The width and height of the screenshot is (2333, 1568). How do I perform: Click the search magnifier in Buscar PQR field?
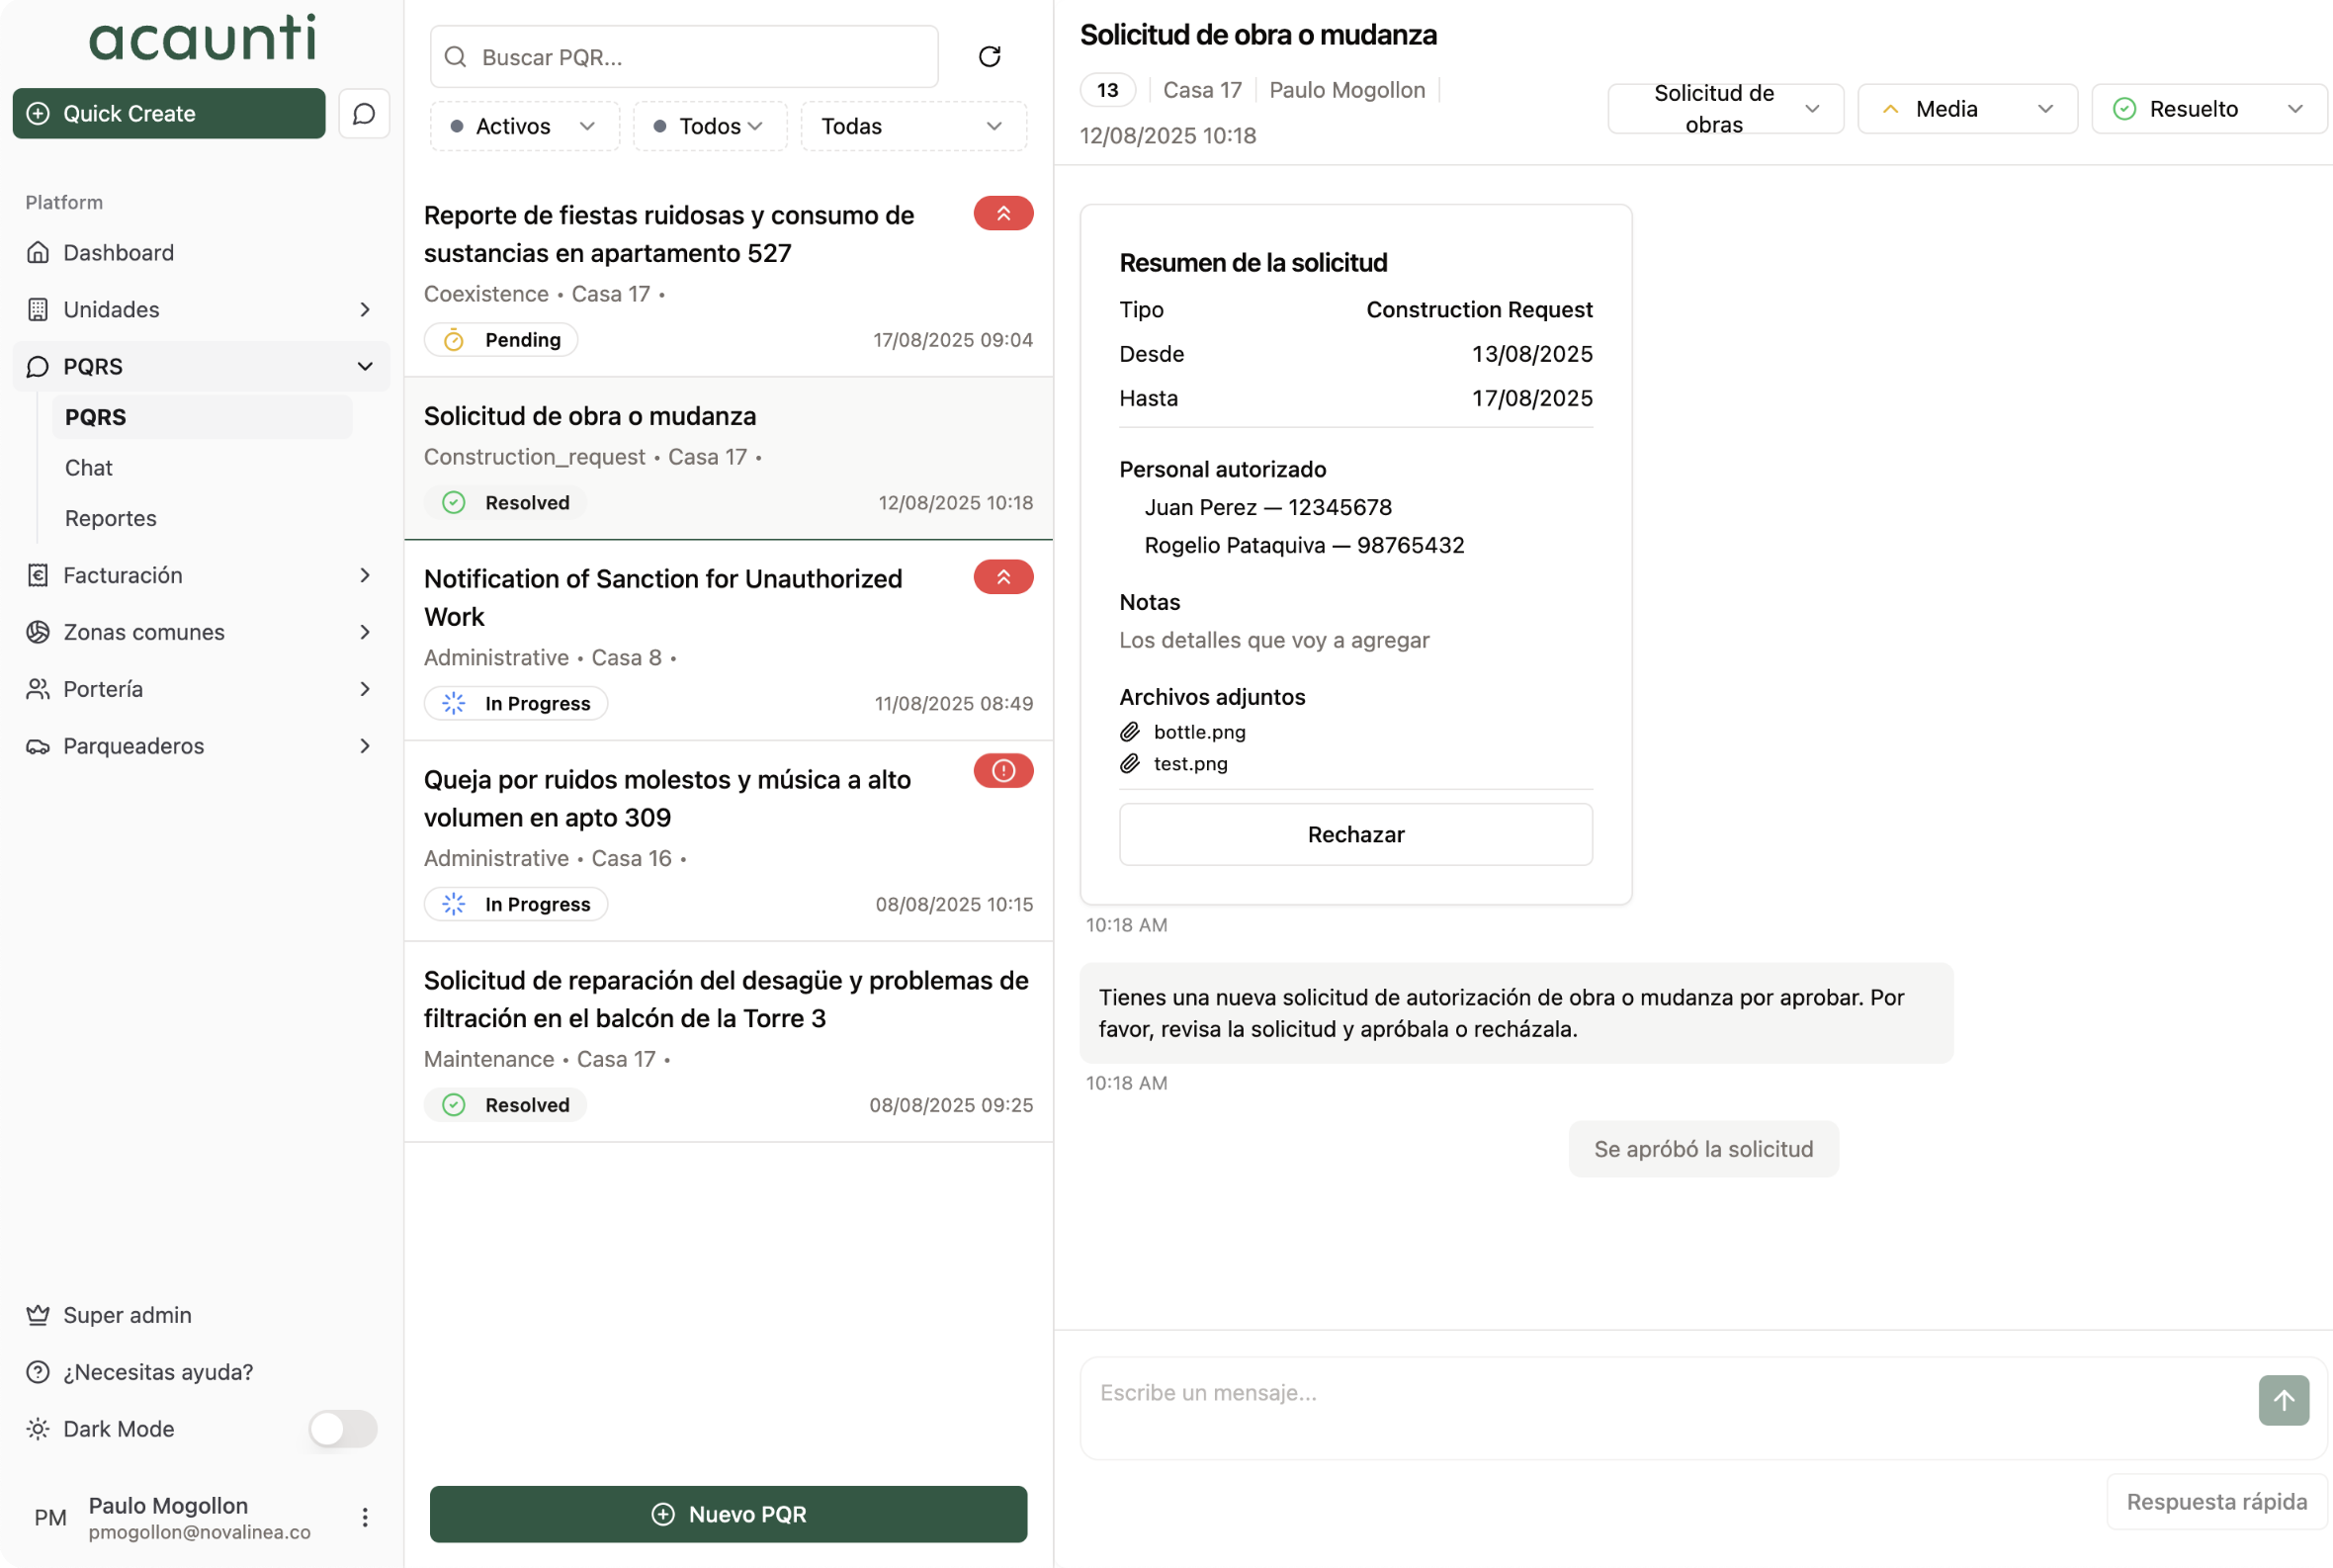457,56
